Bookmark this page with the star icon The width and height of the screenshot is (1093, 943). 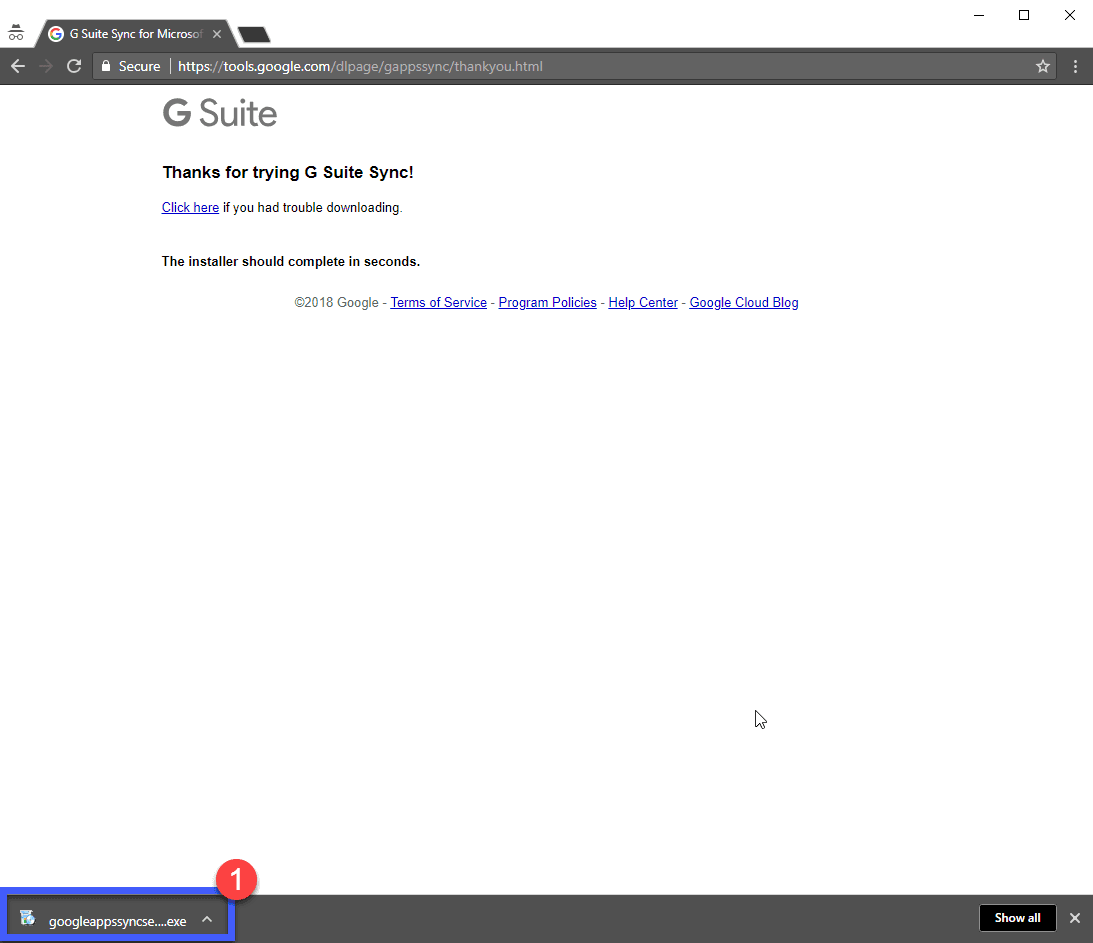coord(1043,66)
